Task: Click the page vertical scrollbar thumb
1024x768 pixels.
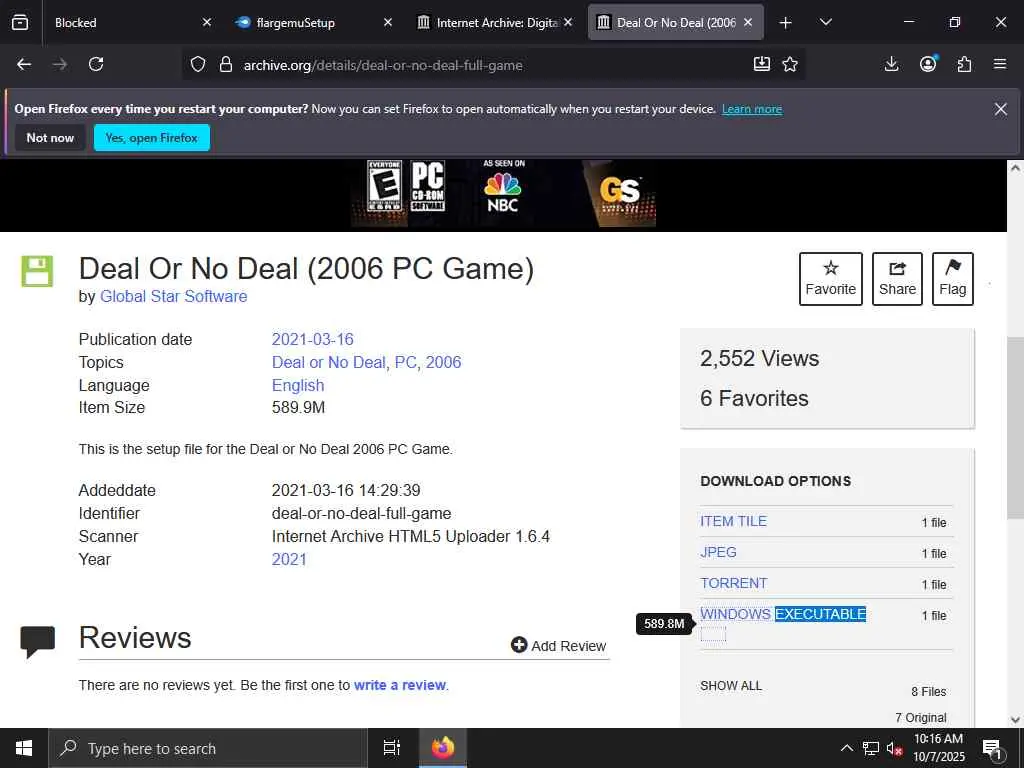Action: (1015, 428)
